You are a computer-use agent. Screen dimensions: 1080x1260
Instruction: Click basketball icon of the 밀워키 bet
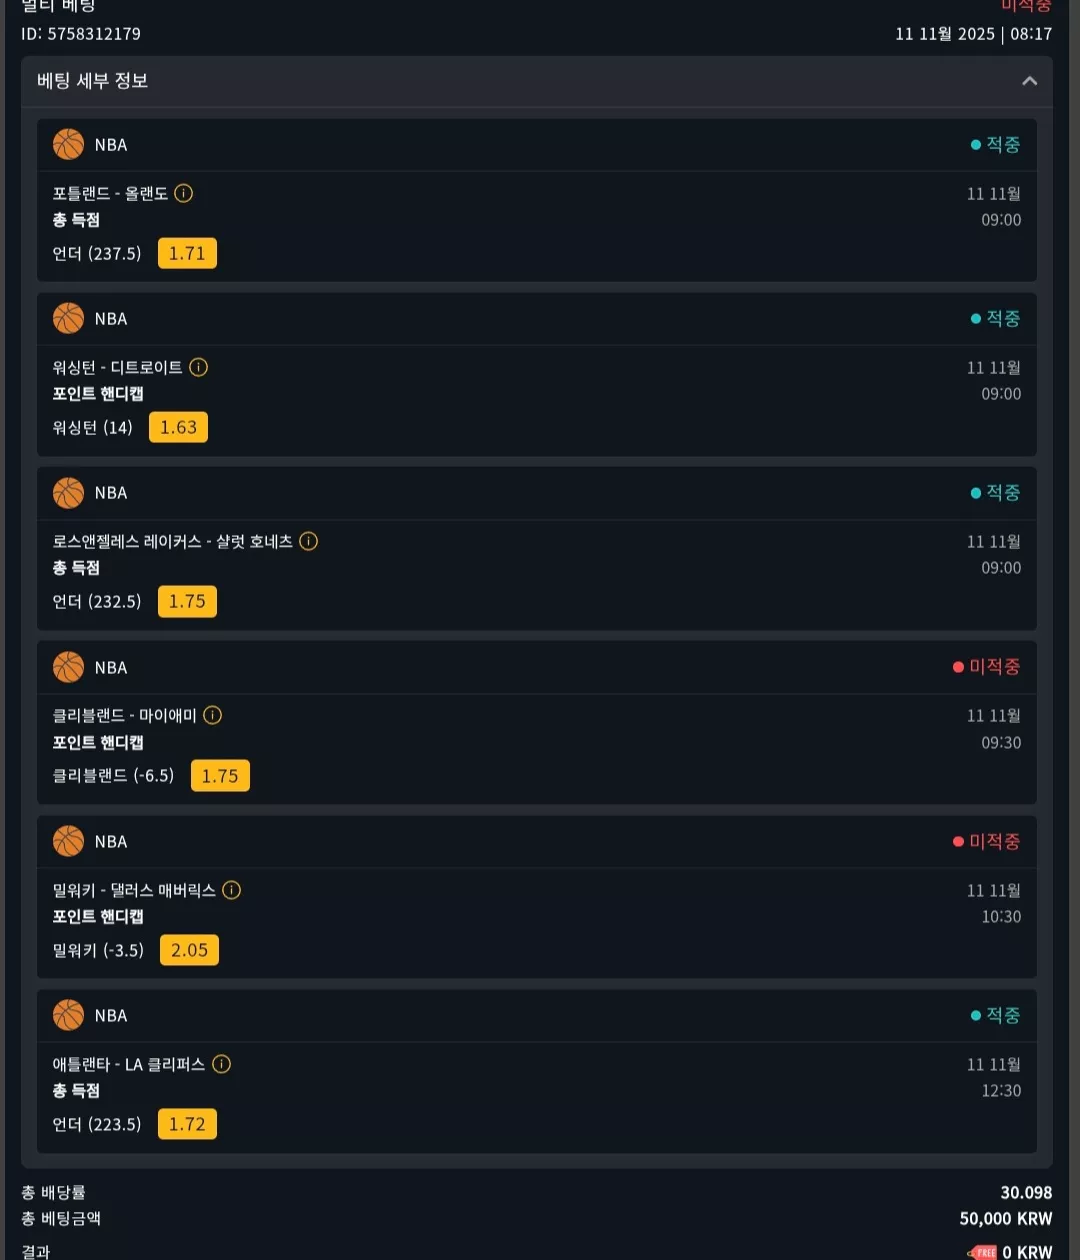tap(69, 841)
